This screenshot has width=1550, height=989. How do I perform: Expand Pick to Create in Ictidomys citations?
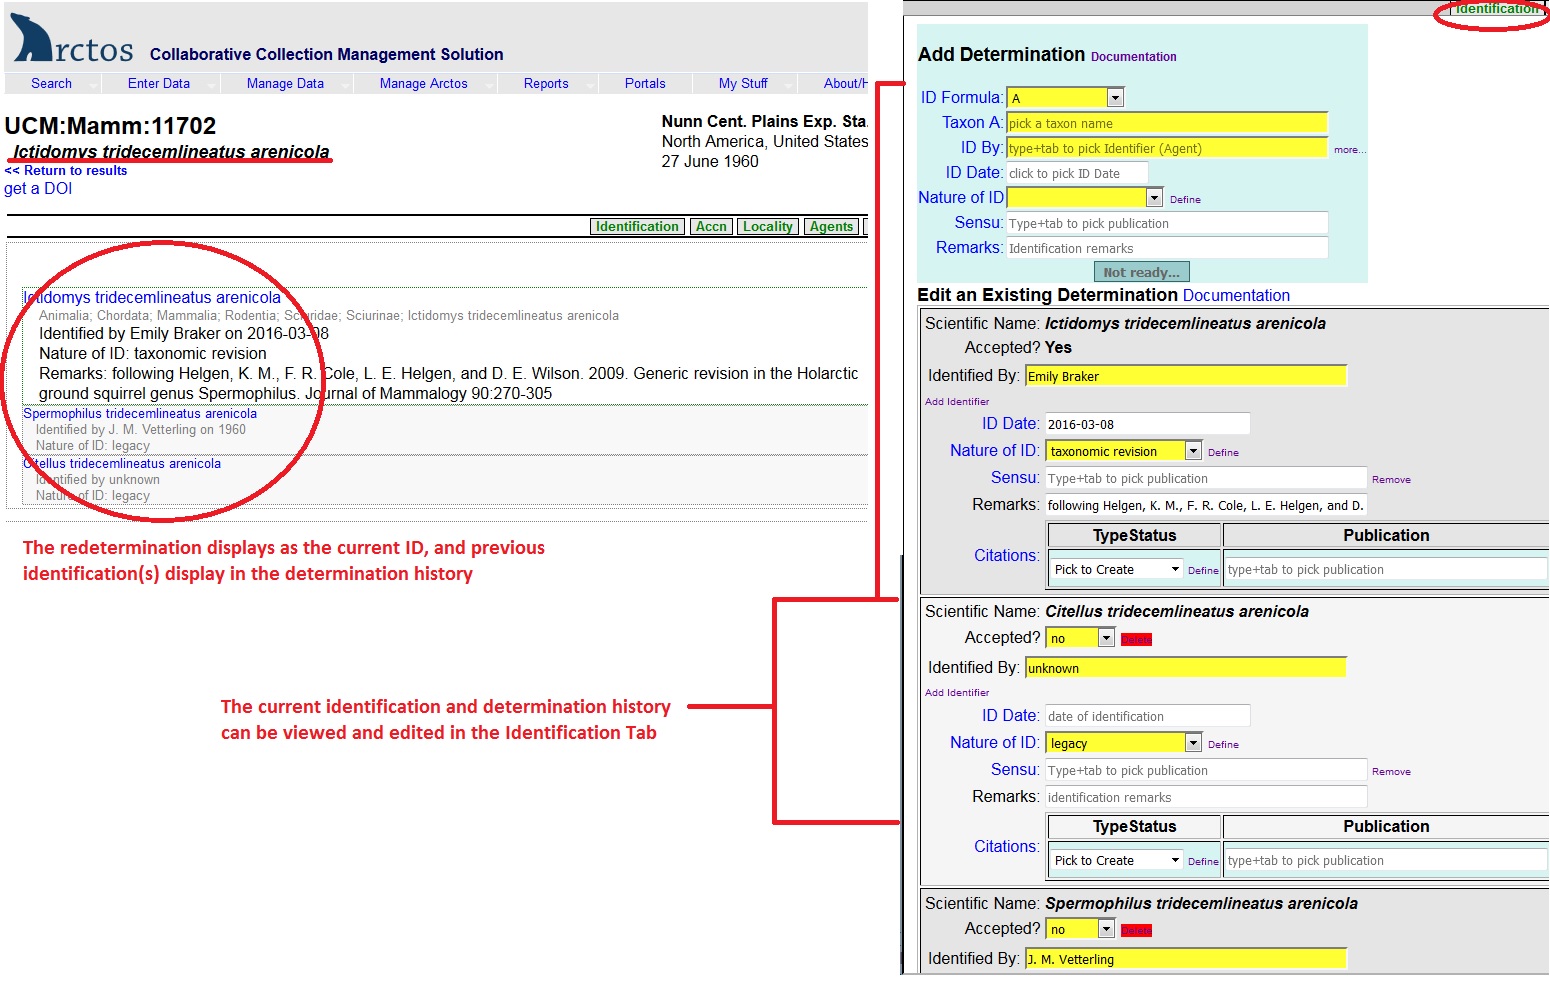click(1116, 569)
